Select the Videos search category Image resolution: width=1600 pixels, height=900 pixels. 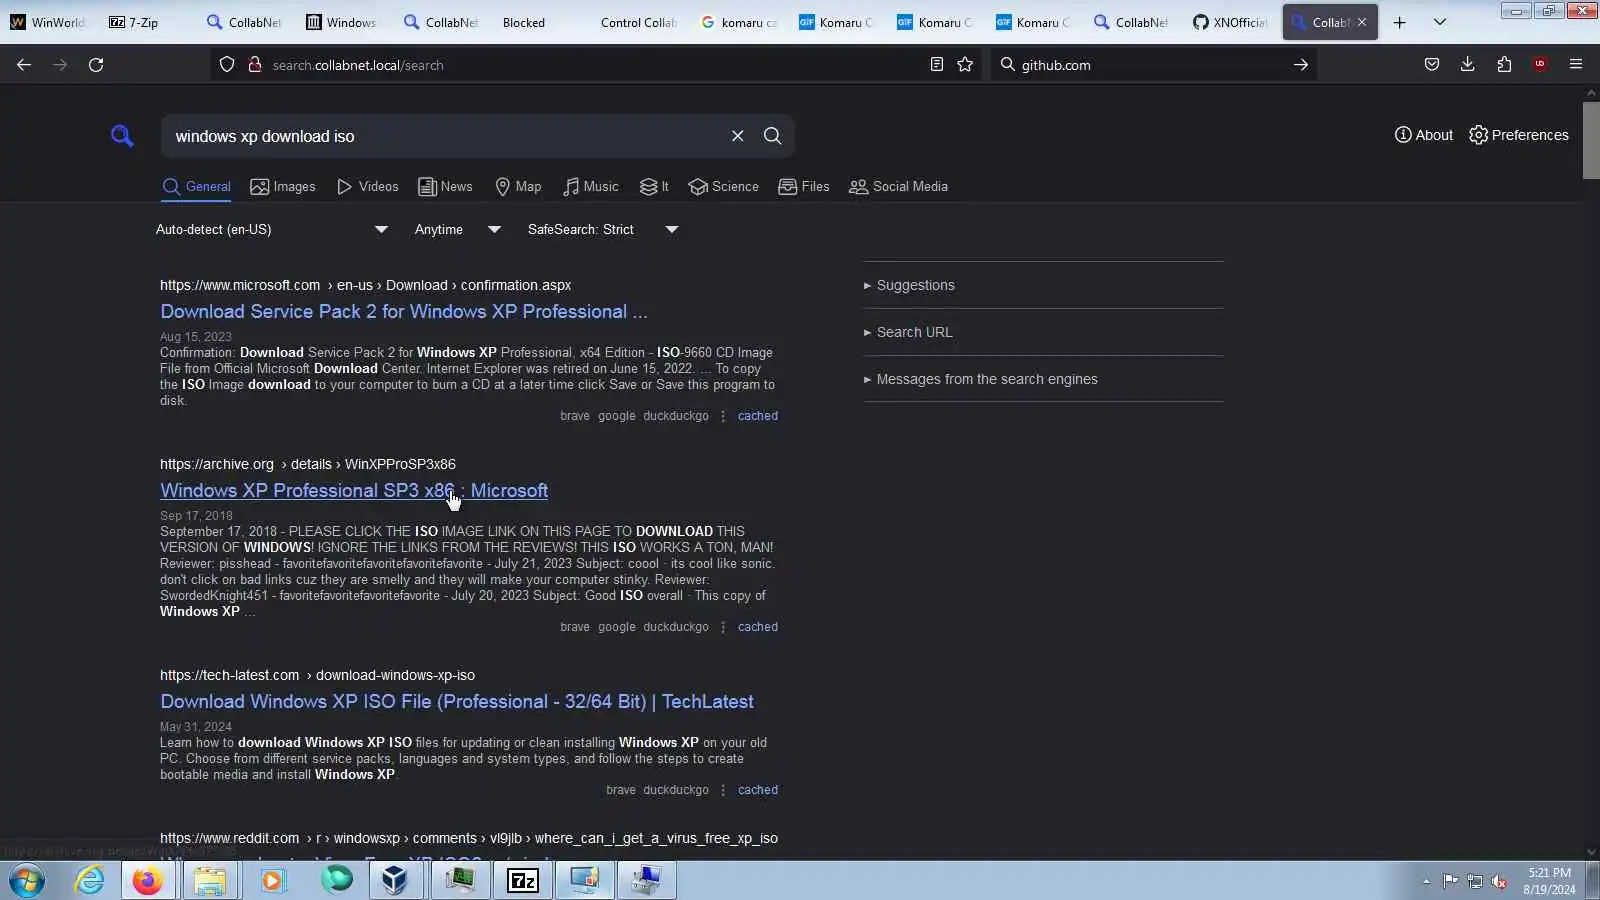367,187
